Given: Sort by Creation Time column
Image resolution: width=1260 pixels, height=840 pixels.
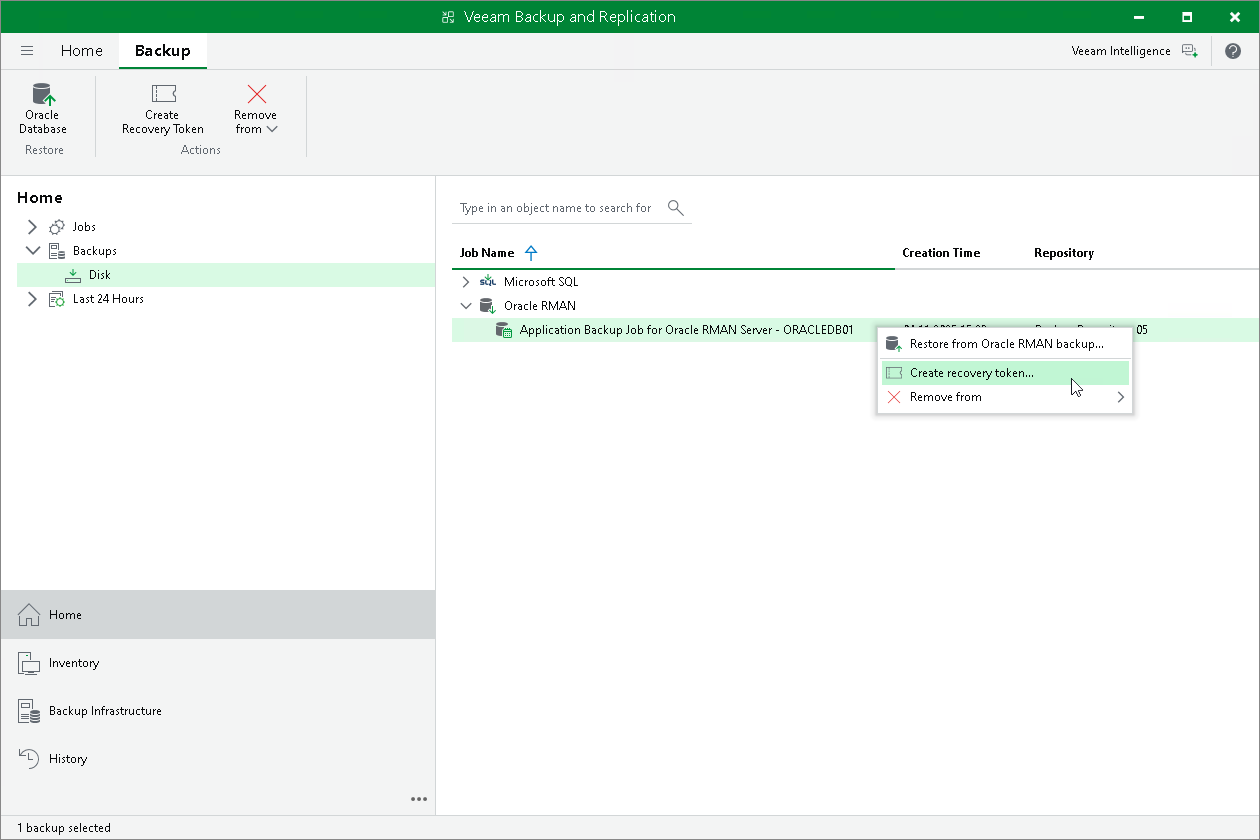Looking at the screenshot, I should tap(941, 253).
